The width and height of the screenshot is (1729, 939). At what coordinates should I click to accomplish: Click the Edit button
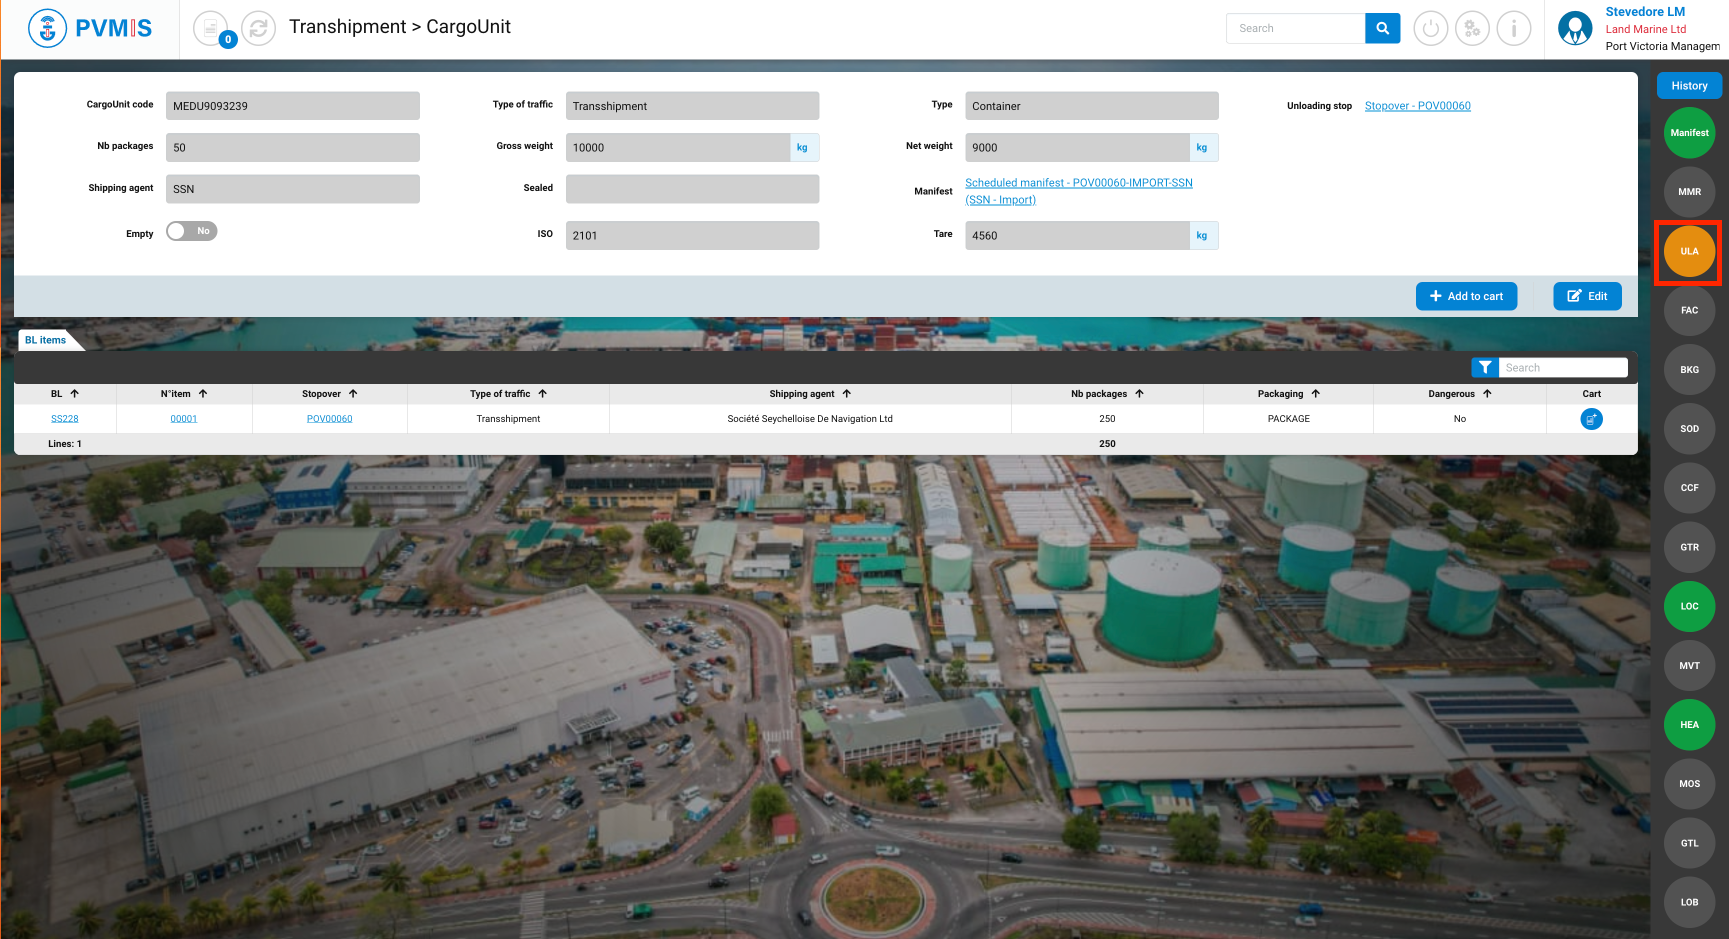(1587, 296)
